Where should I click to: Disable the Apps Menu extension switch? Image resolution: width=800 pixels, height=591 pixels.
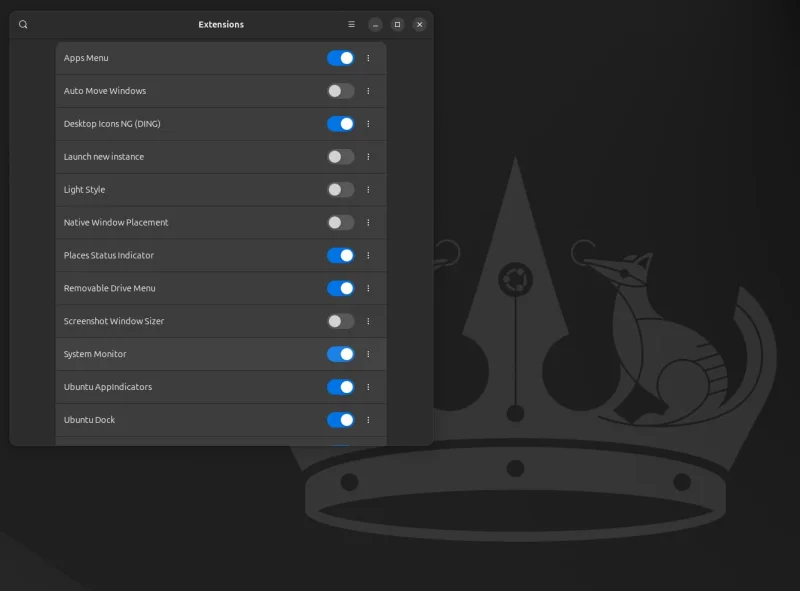pos(341,58)
